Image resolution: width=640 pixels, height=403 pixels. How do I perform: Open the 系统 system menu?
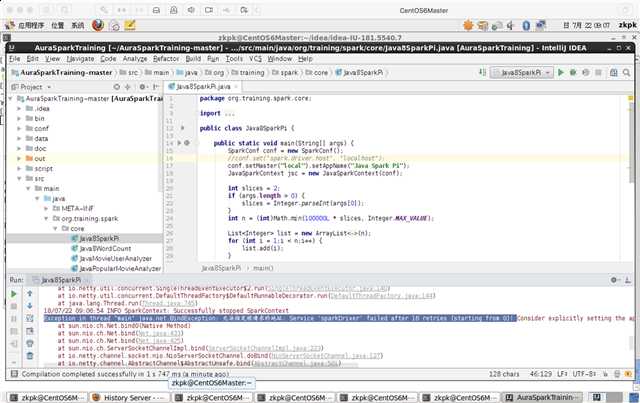point(78,25)
